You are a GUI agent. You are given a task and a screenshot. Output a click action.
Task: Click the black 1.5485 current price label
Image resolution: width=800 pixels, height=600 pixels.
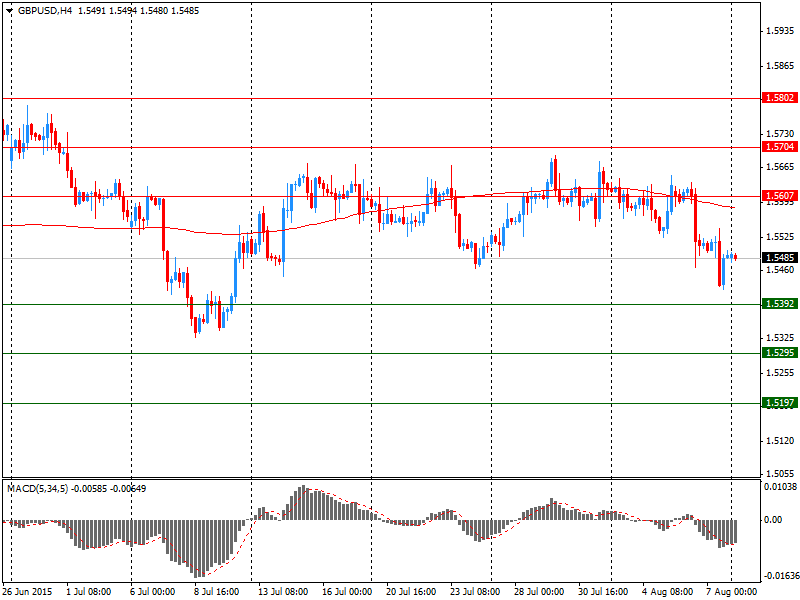click(780, 258)
